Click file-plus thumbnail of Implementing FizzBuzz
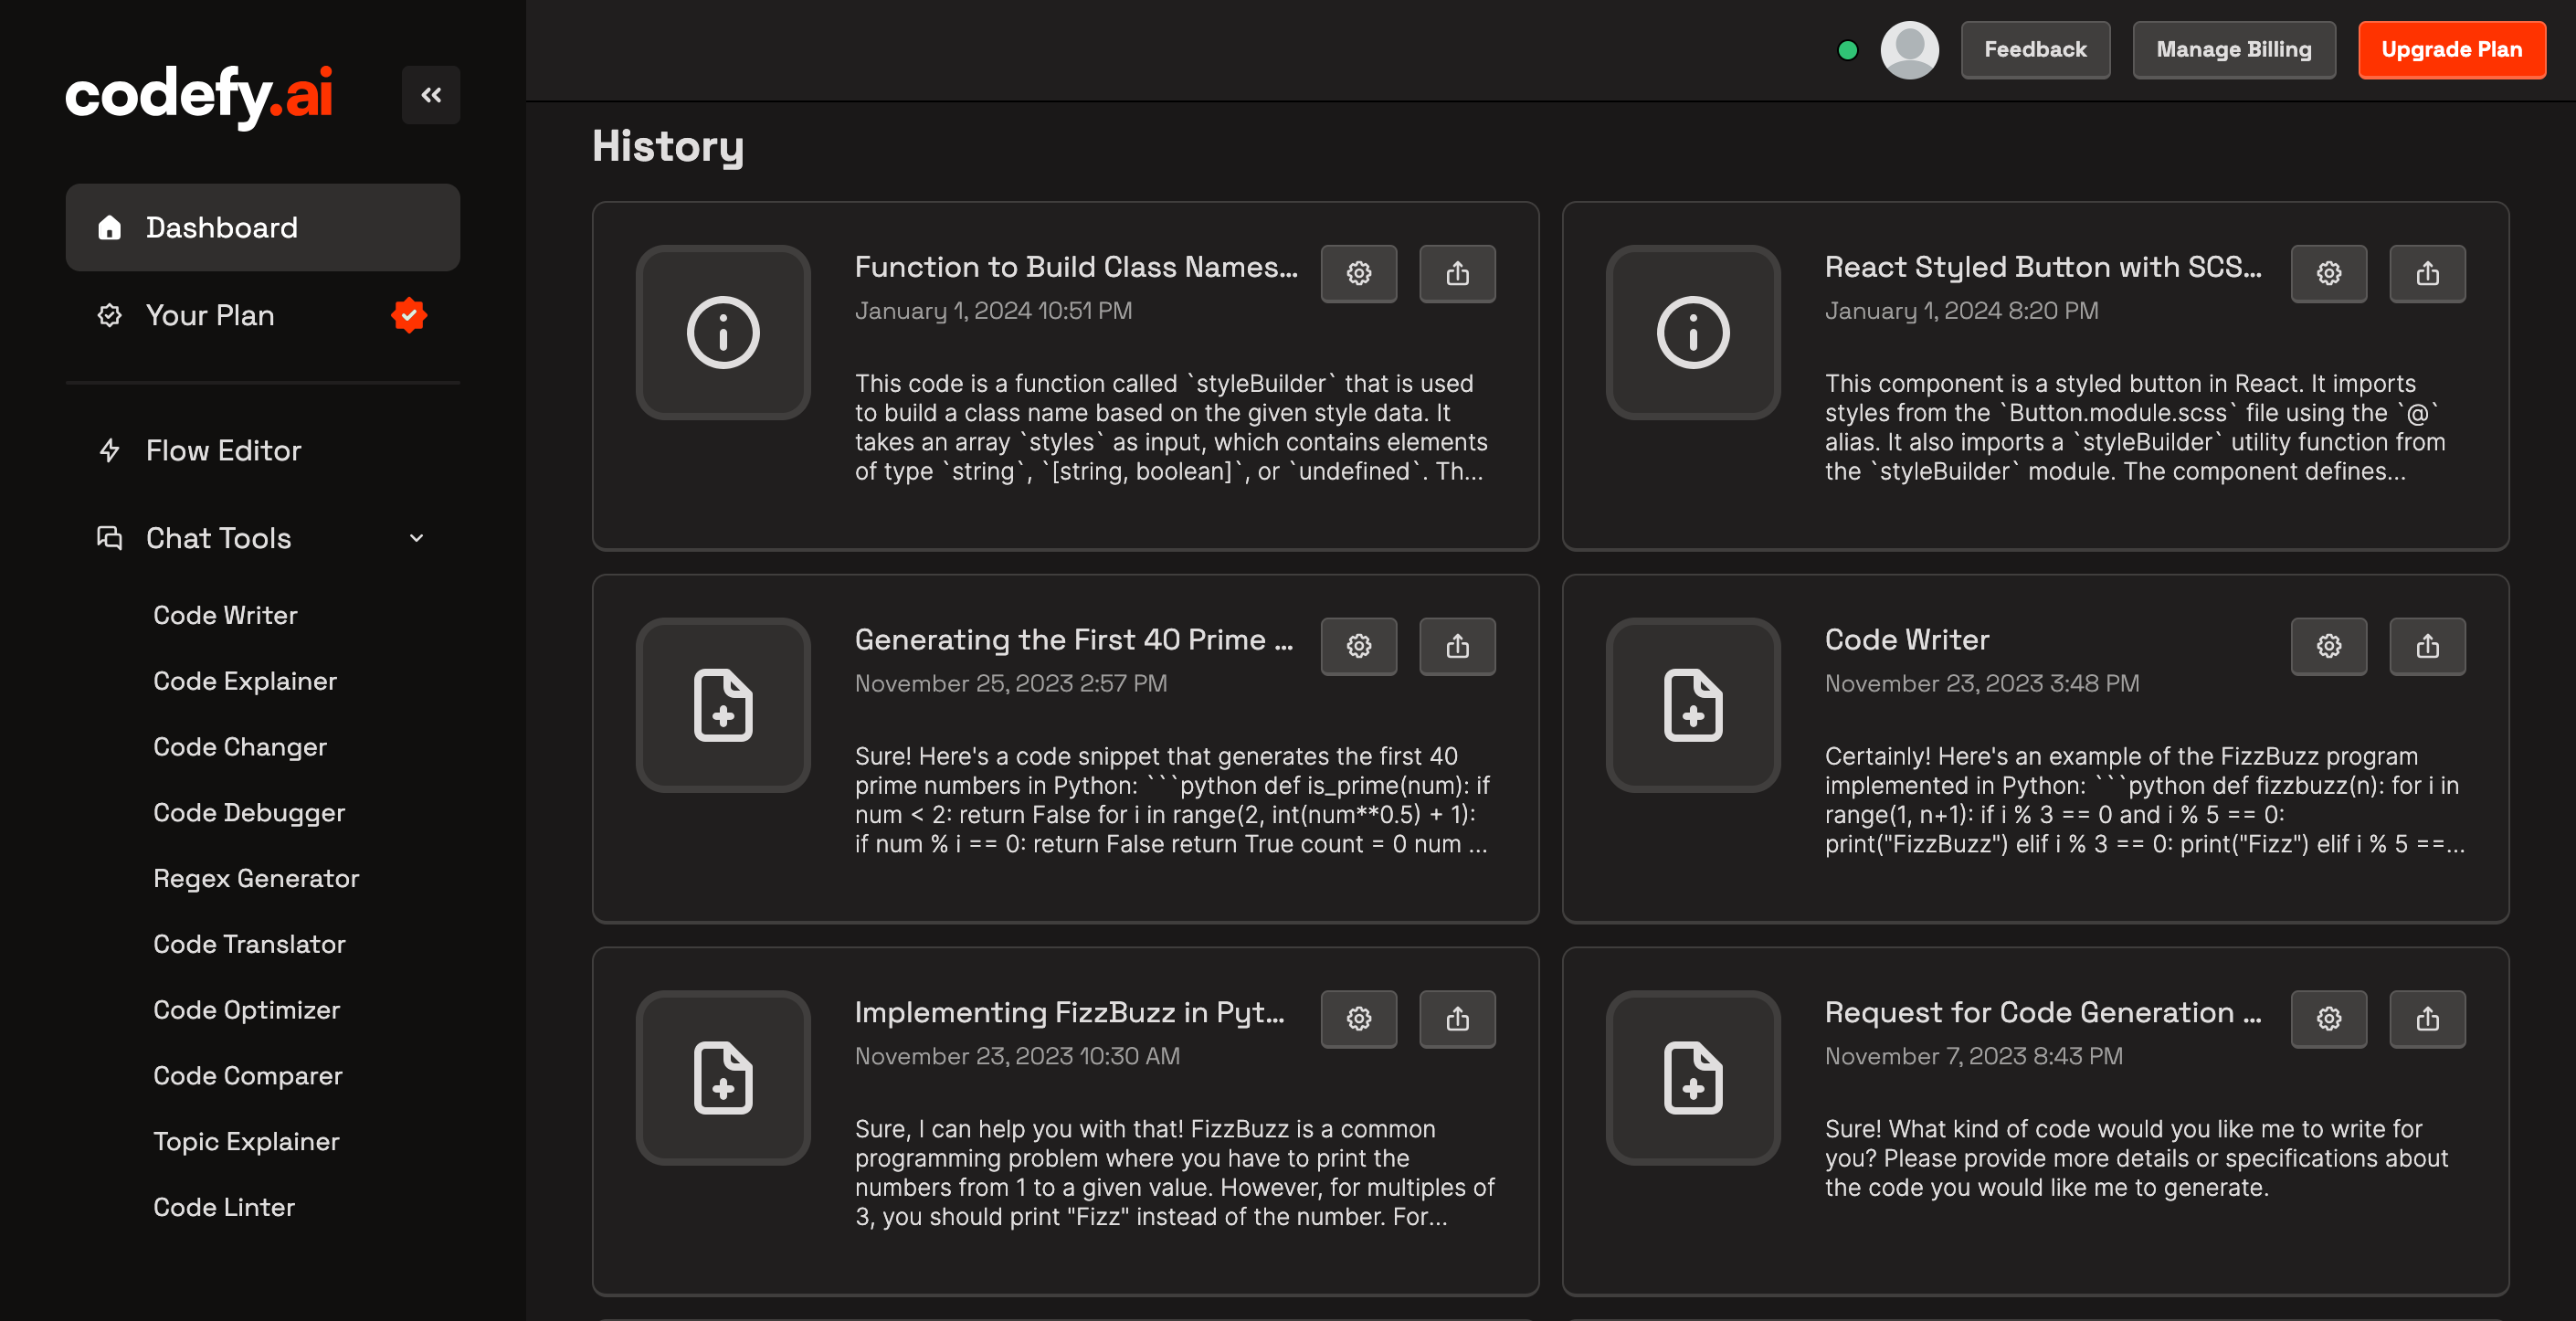 [723, 1078]
